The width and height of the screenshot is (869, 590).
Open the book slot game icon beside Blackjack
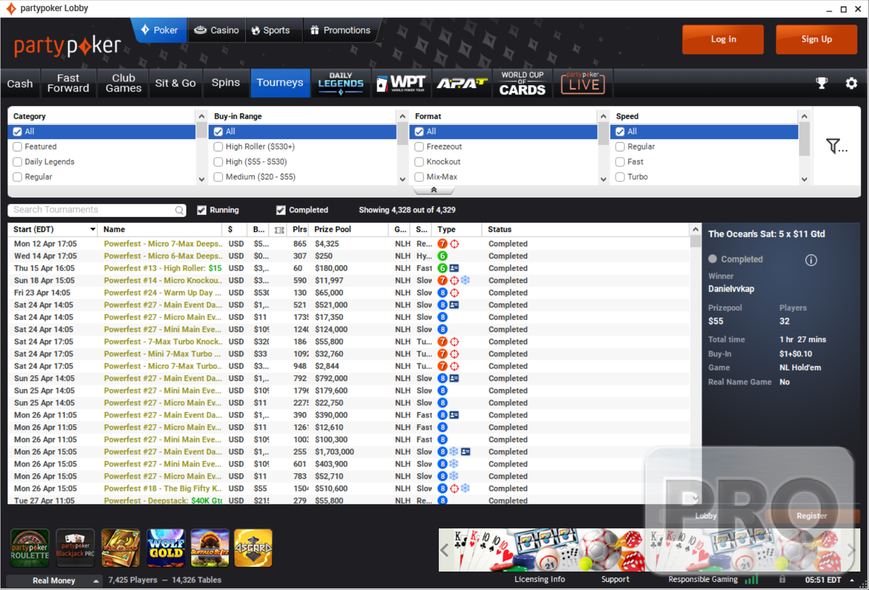point(121,548)
